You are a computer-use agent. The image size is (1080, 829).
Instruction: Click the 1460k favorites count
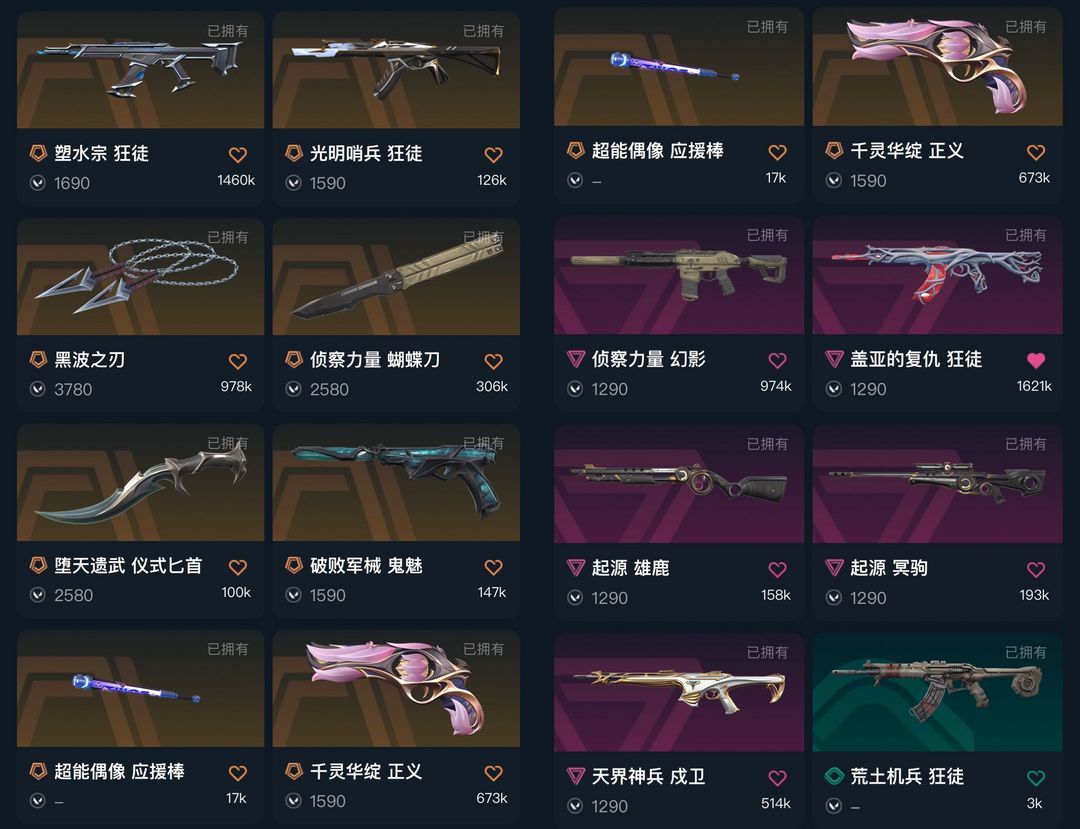point(236,180)
